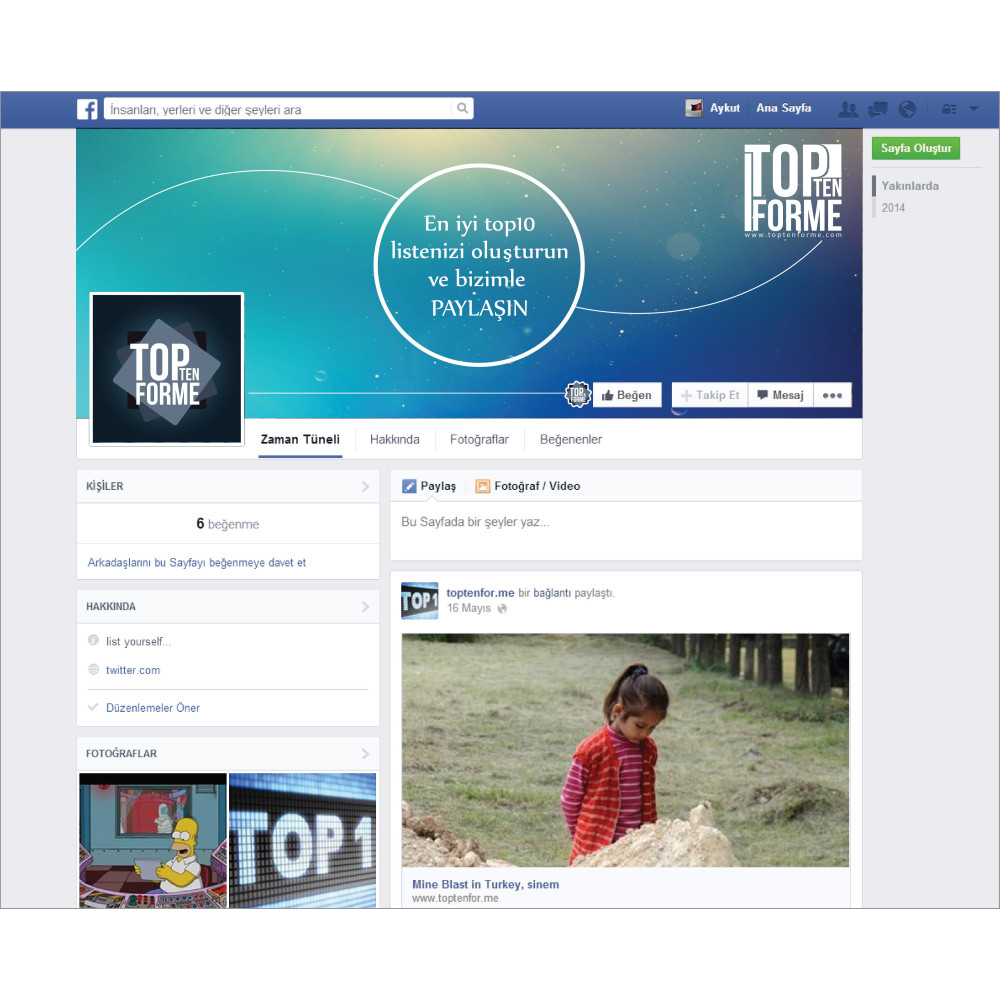This screenshot has height=1000, width=1000.
Task: Select Paylaş composer tab
Action: pos(429,486)
